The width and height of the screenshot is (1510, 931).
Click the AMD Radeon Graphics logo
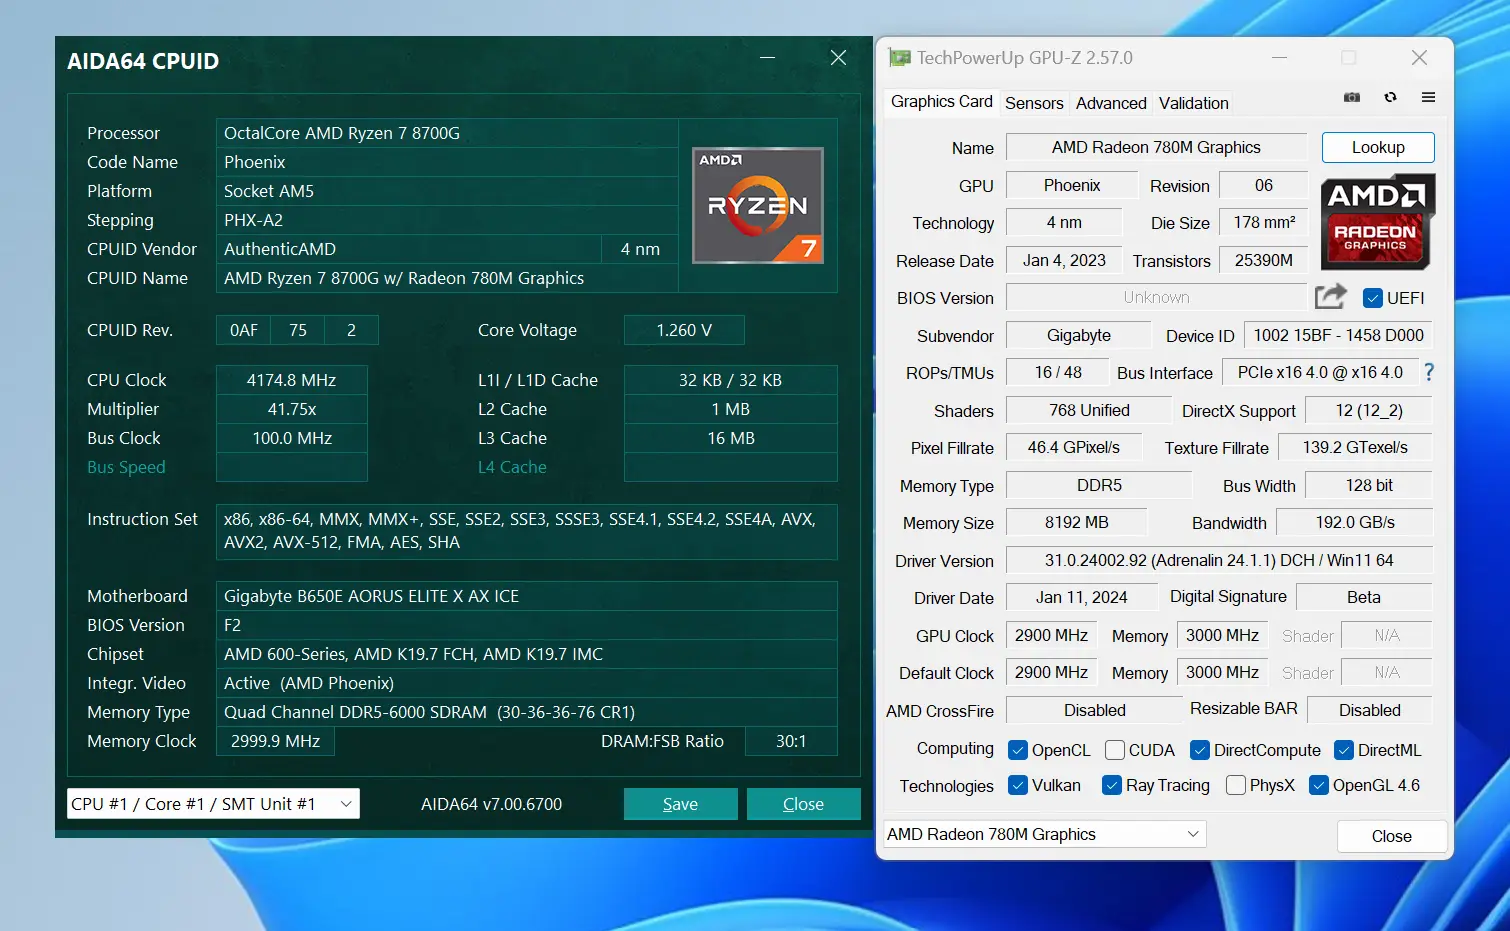1377,222
